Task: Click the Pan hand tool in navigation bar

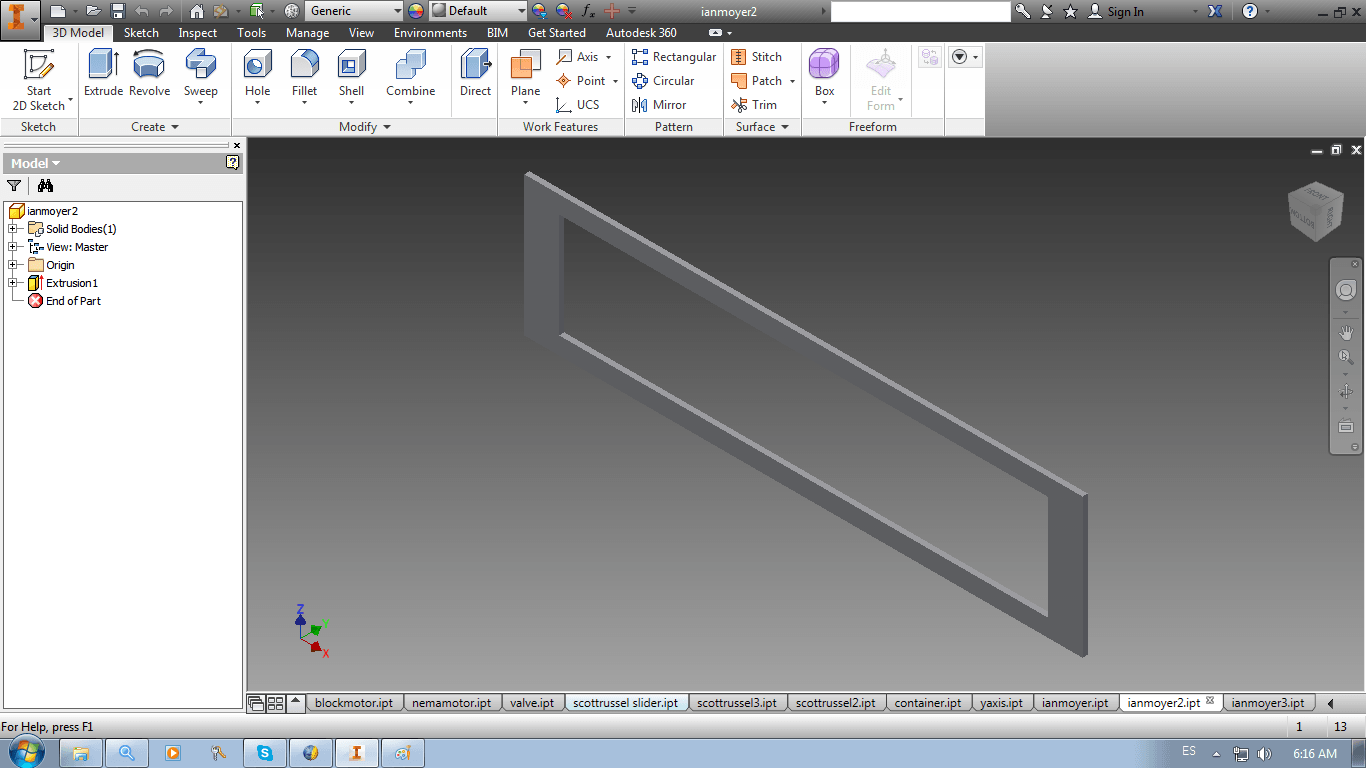Action: 1346,332
